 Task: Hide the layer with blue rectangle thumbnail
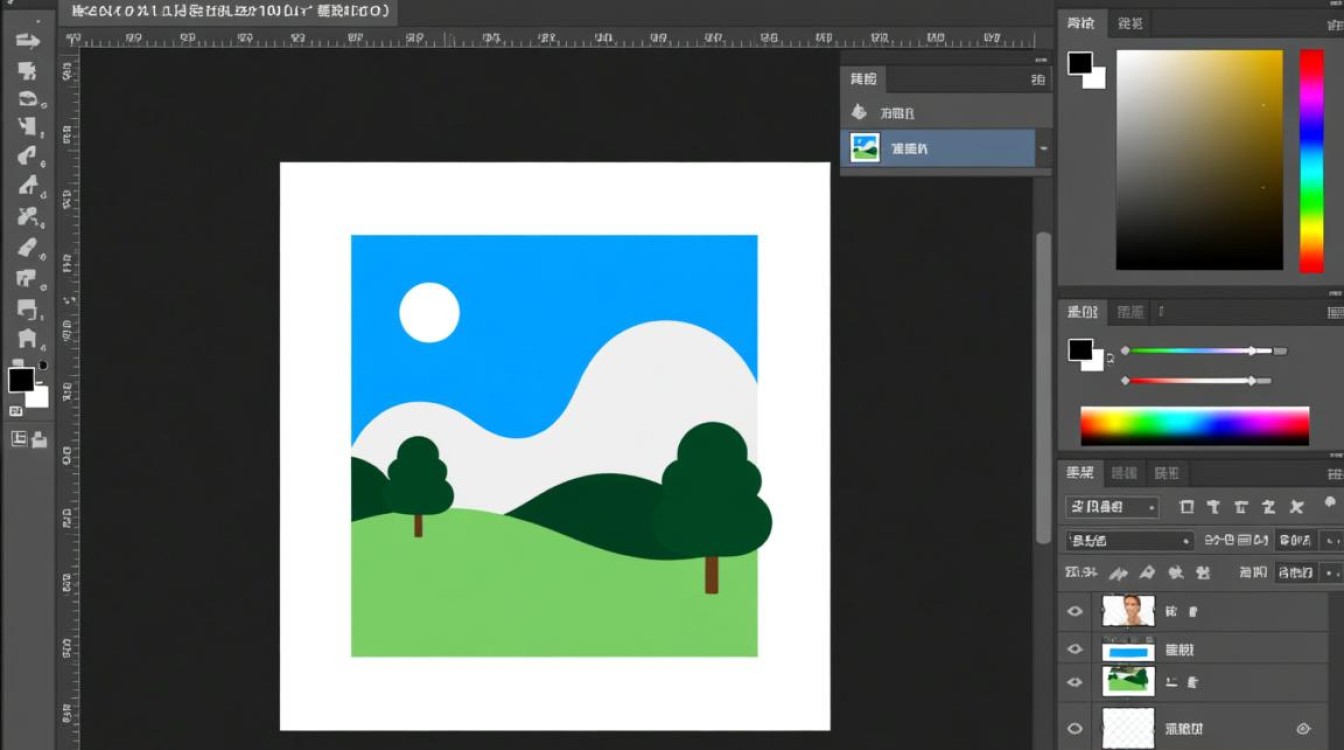coord(1075,650)
